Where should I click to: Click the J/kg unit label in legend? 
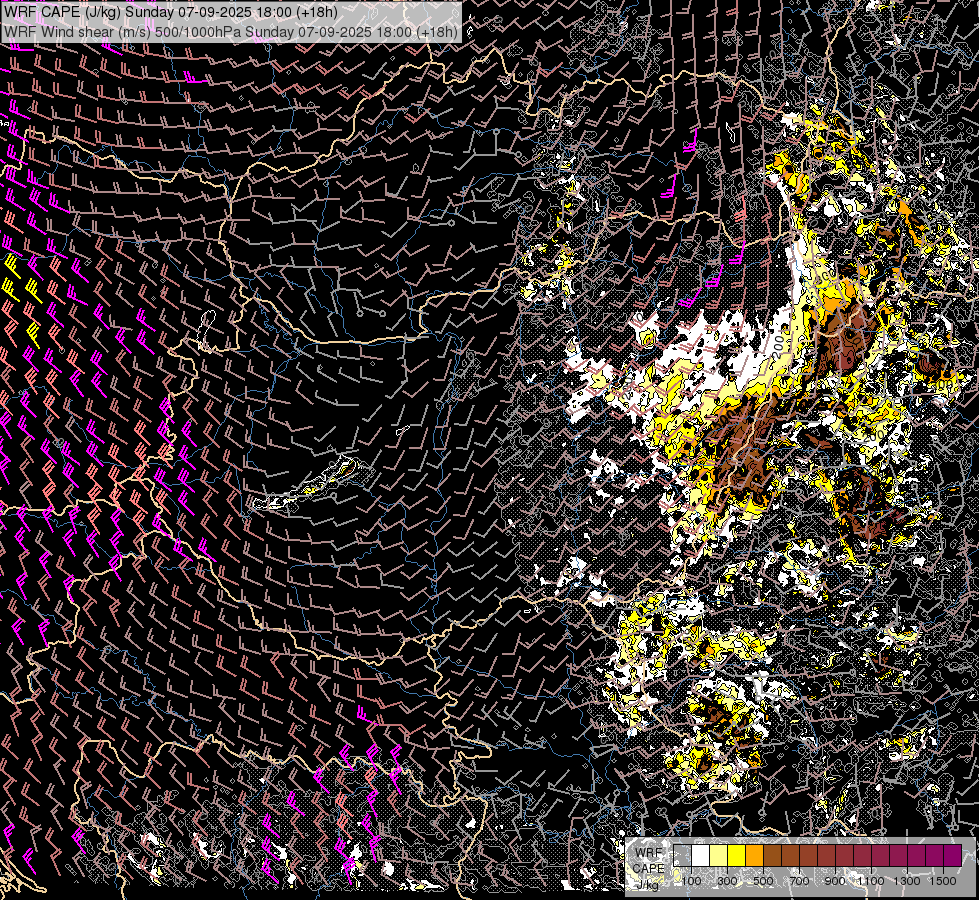[647, 884]
